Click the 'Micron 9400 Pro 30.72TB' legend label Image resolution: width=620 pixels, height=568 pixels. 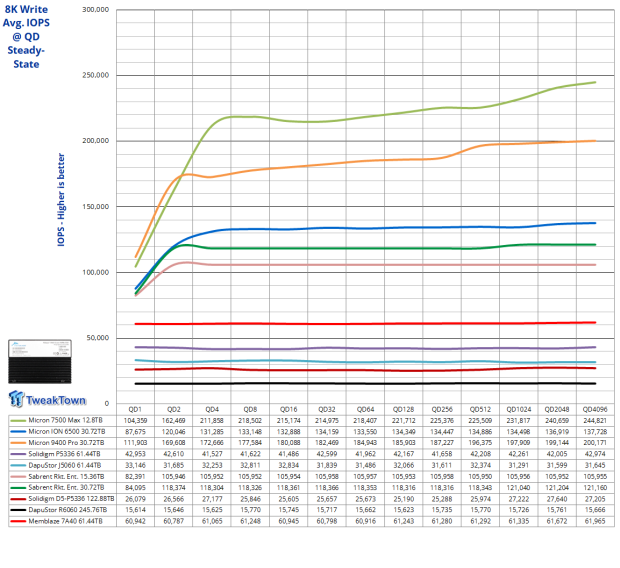pyautogui.click(x=66, y=443)
